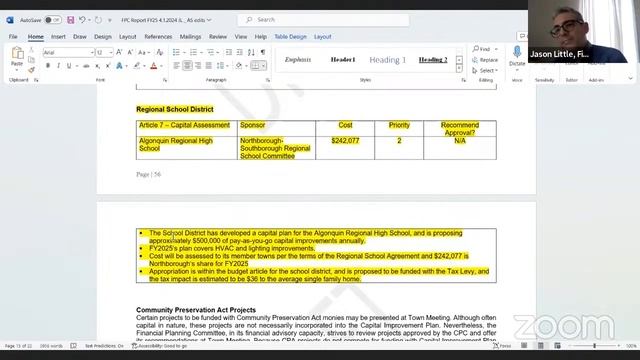Toggle Center alignment button
This screenshot has width=640, height=360.
coord(187,66)
